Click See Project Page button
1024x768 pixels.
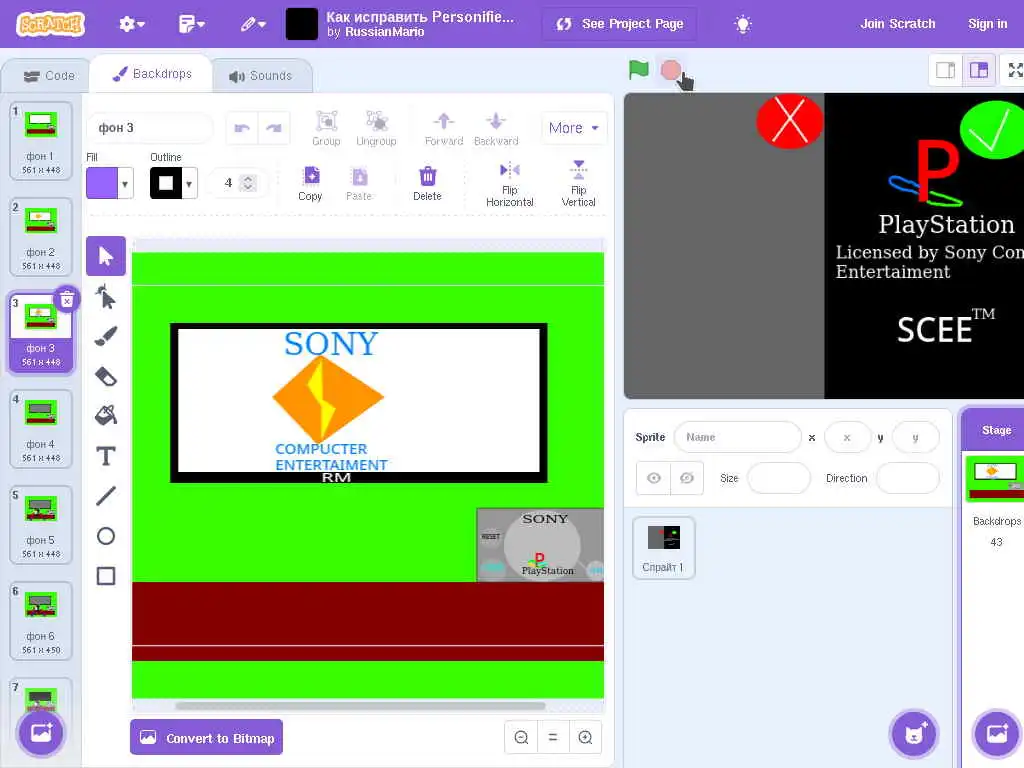pyautogui.click(x=619, y=24)
